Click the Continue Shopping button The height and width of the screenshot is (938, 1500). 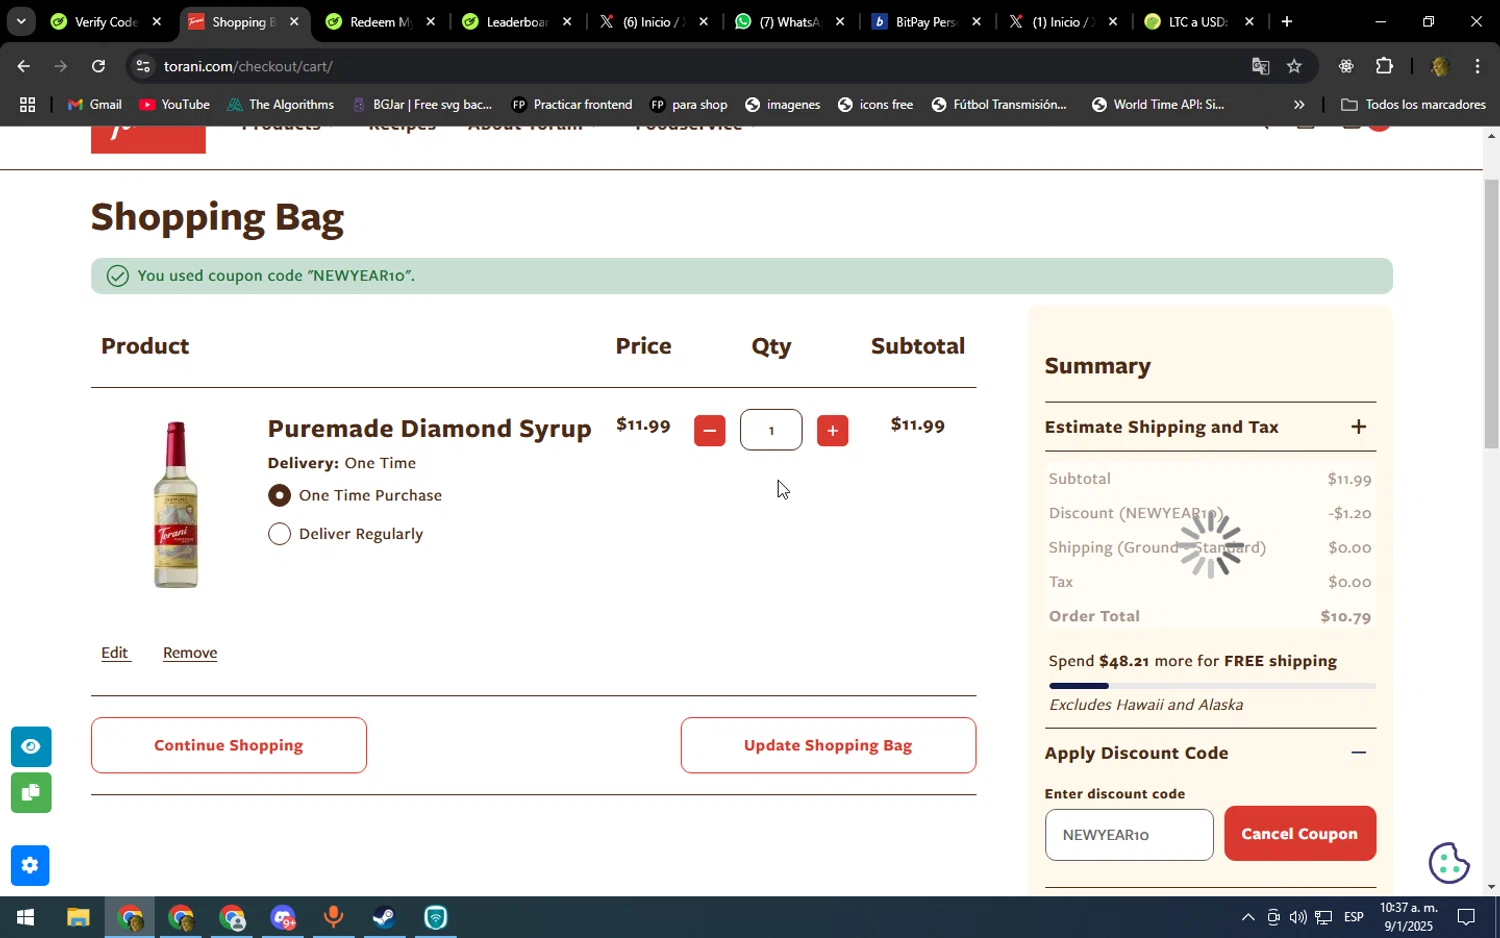click(x=229, y=745)
